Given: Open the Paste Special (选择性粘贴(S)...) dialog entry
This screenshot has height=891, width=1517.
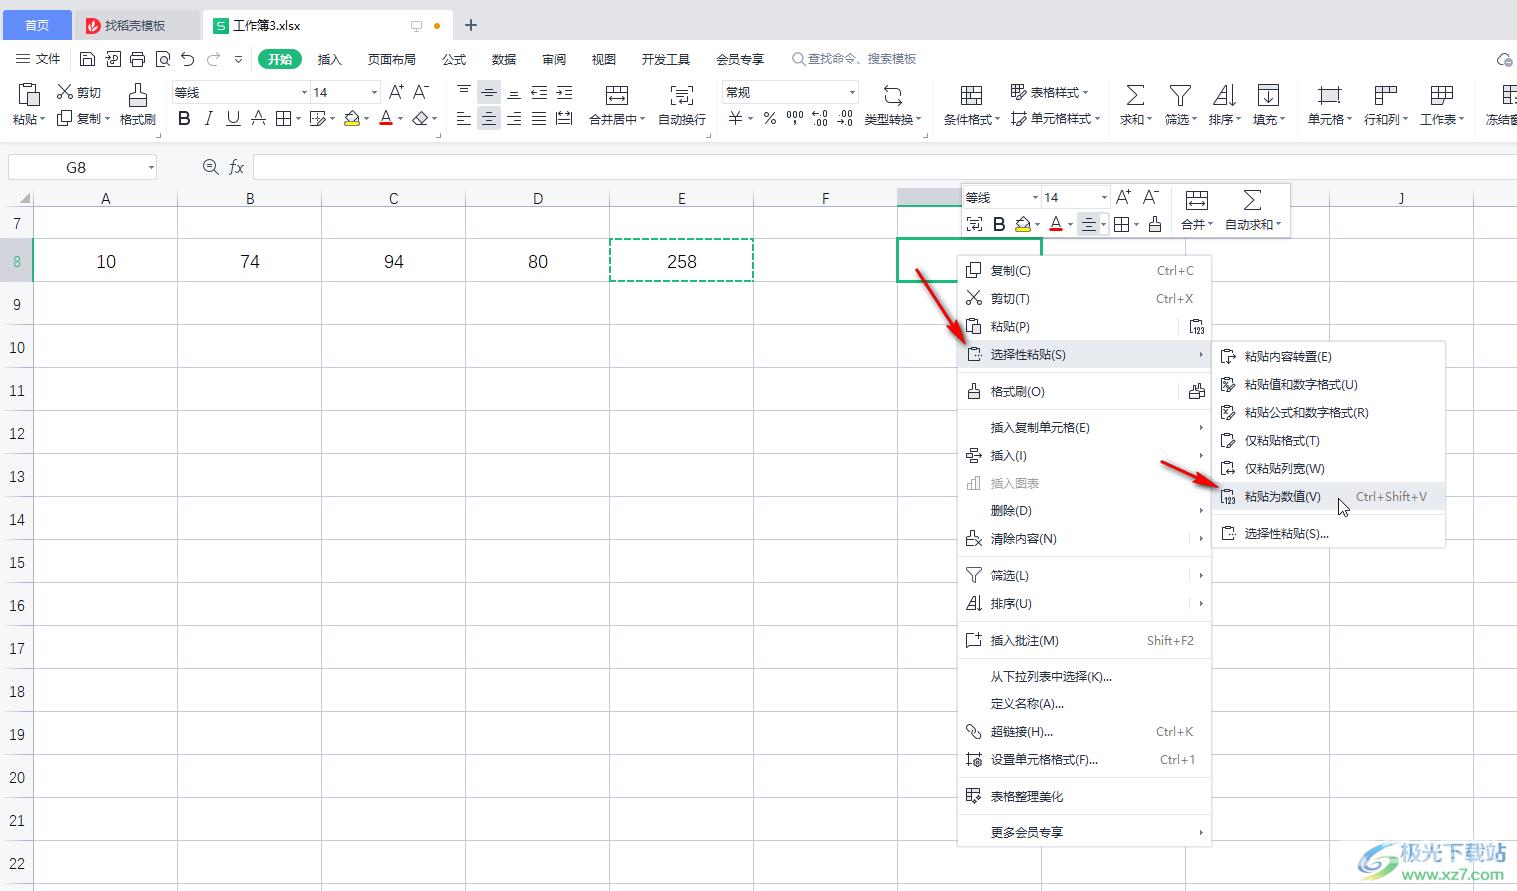Looking at the screenshot, I should click(1329, 533).
